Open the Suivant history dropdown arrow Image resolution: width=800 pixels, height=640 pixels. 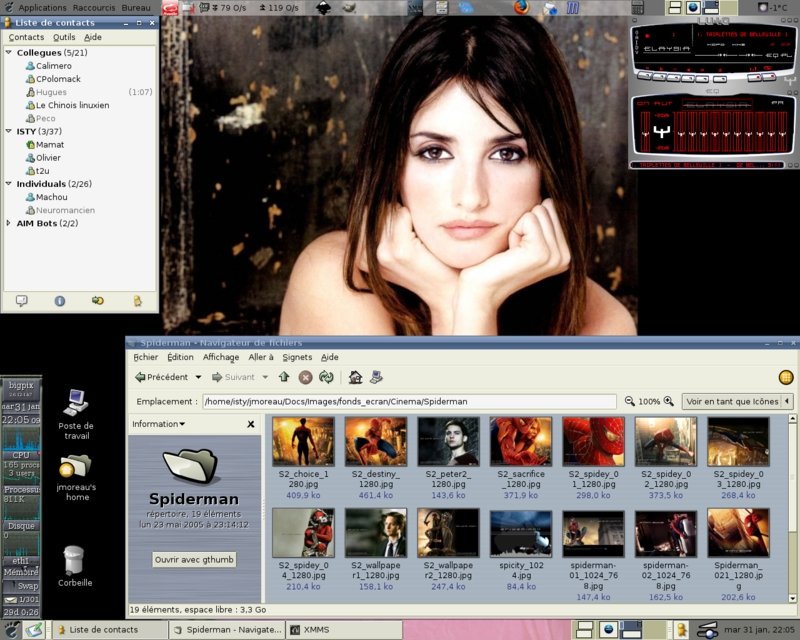[x=265, y=377]
